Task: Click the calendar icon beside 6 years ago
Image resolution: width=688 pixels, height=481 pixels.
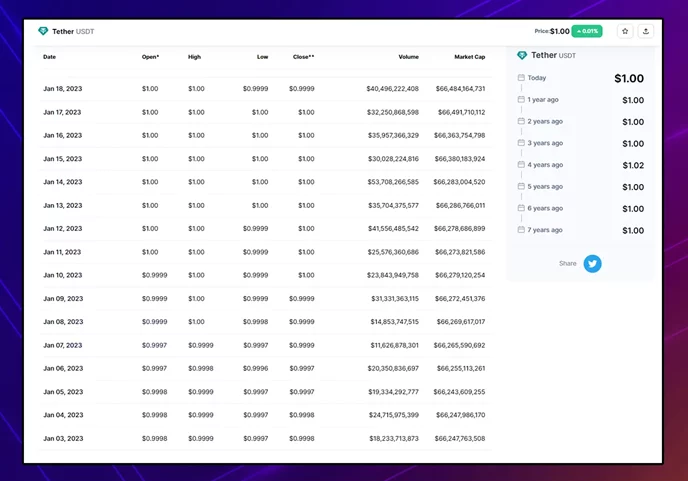Action: coord(521,208)
